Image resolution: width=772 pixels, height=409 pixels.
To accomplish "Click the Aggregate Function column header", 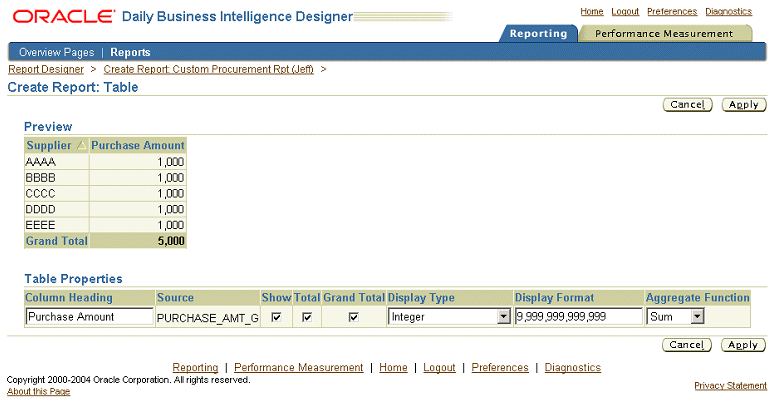I will click(x=698, y=297).
